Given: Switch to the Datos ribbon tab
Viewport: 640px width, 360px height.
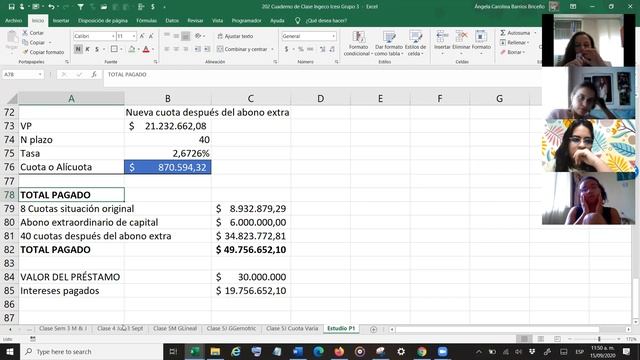Looking at the screenshot, I should [172, 20].
